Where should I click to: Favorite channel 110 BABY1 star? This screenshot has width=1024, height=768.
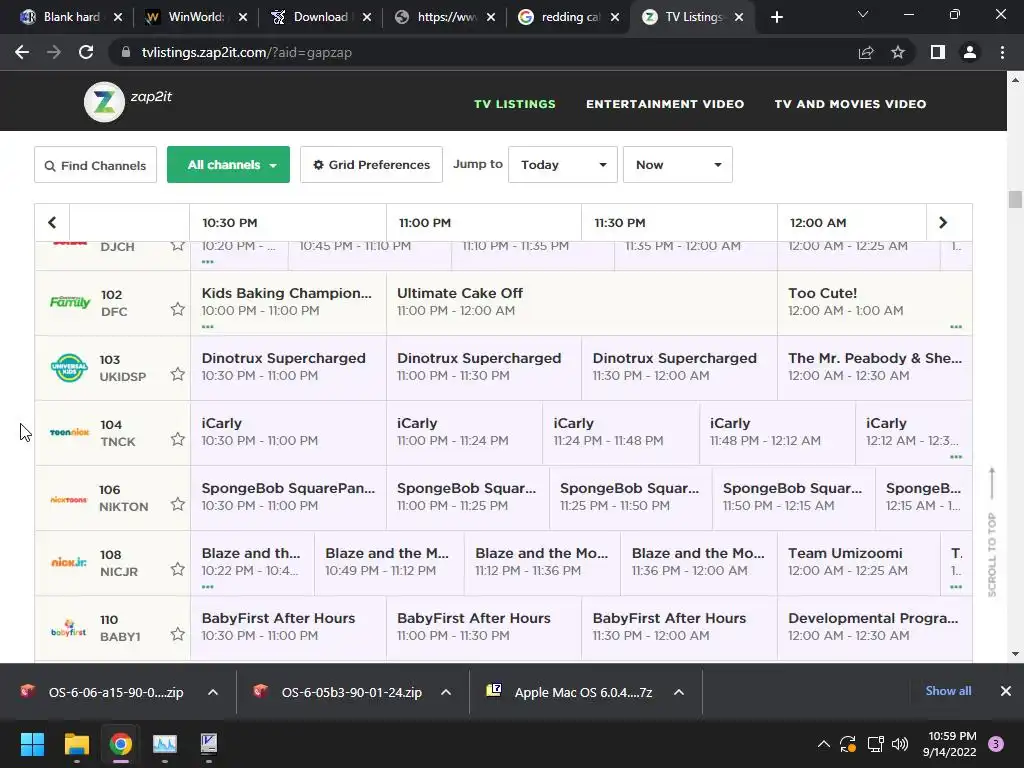(178, 634)
